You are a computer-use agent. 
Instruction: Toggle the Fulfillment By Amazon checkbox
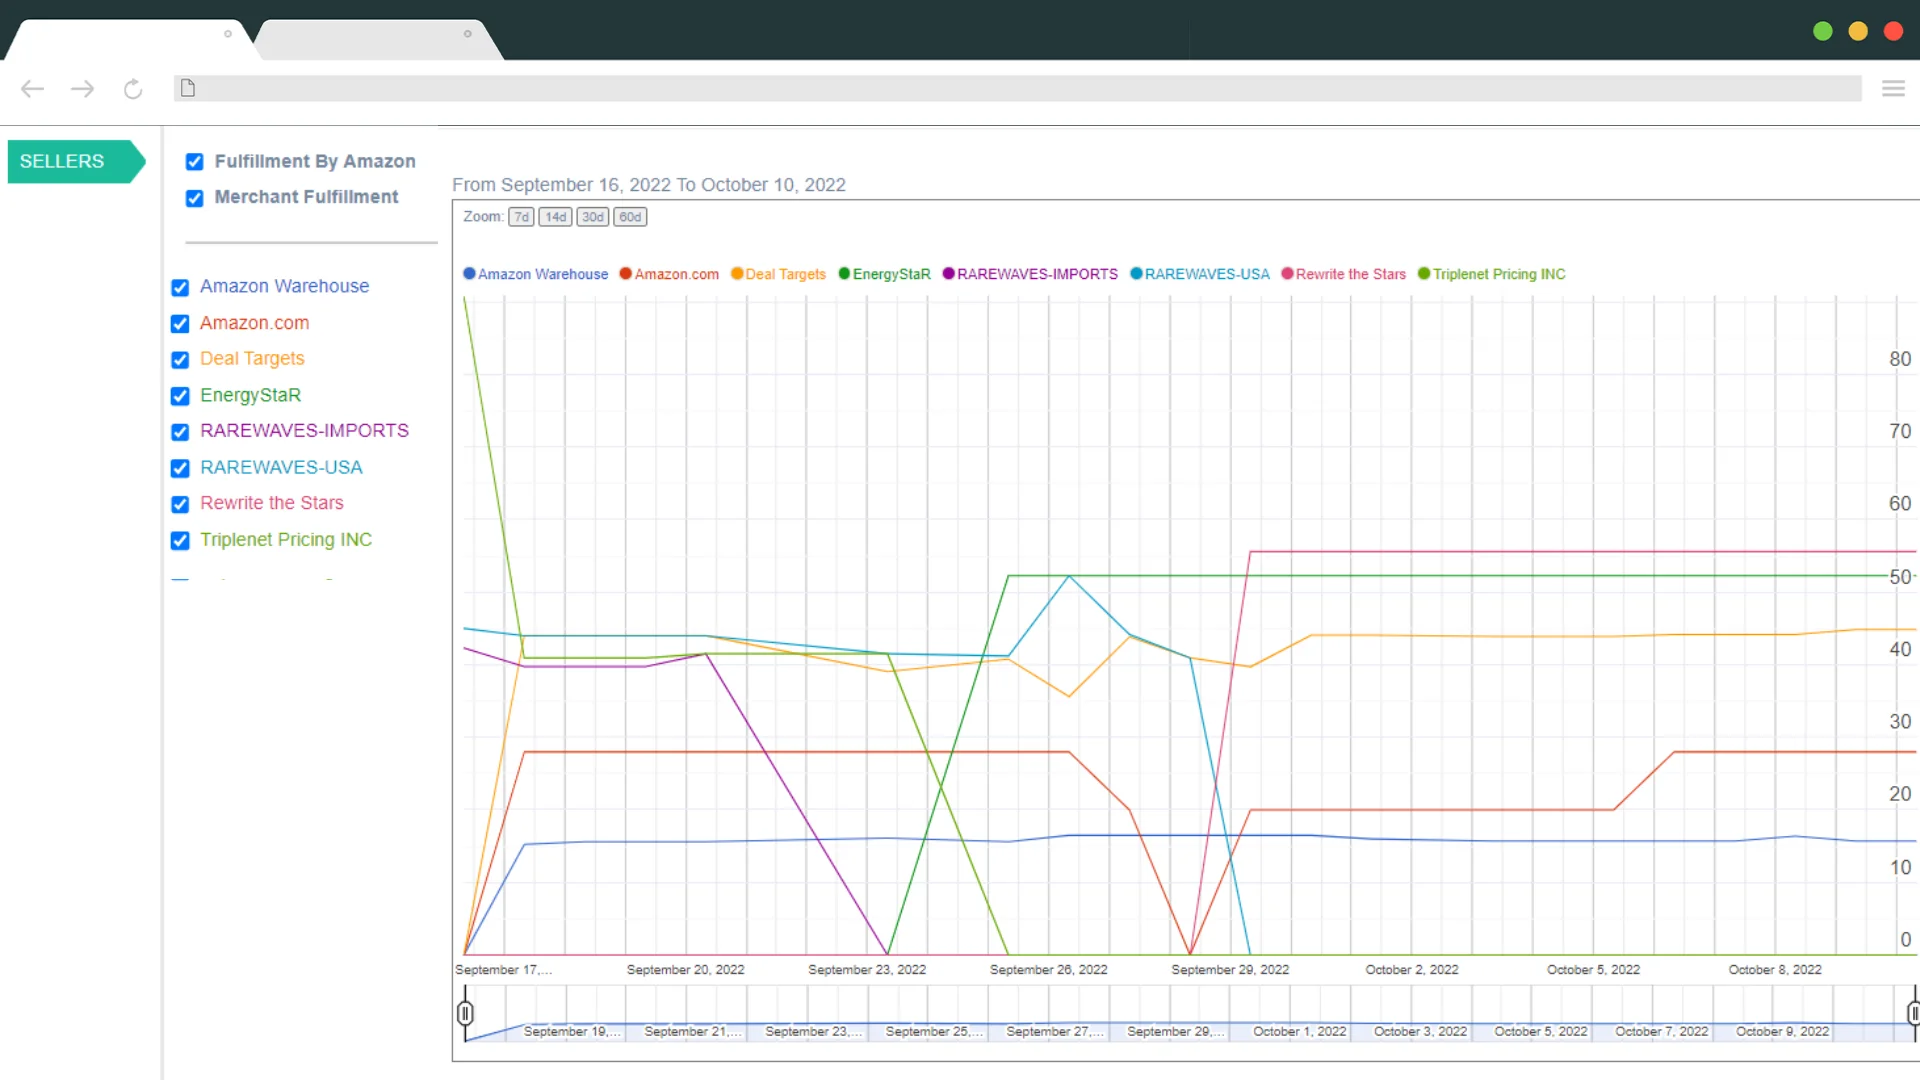(194, 161)
